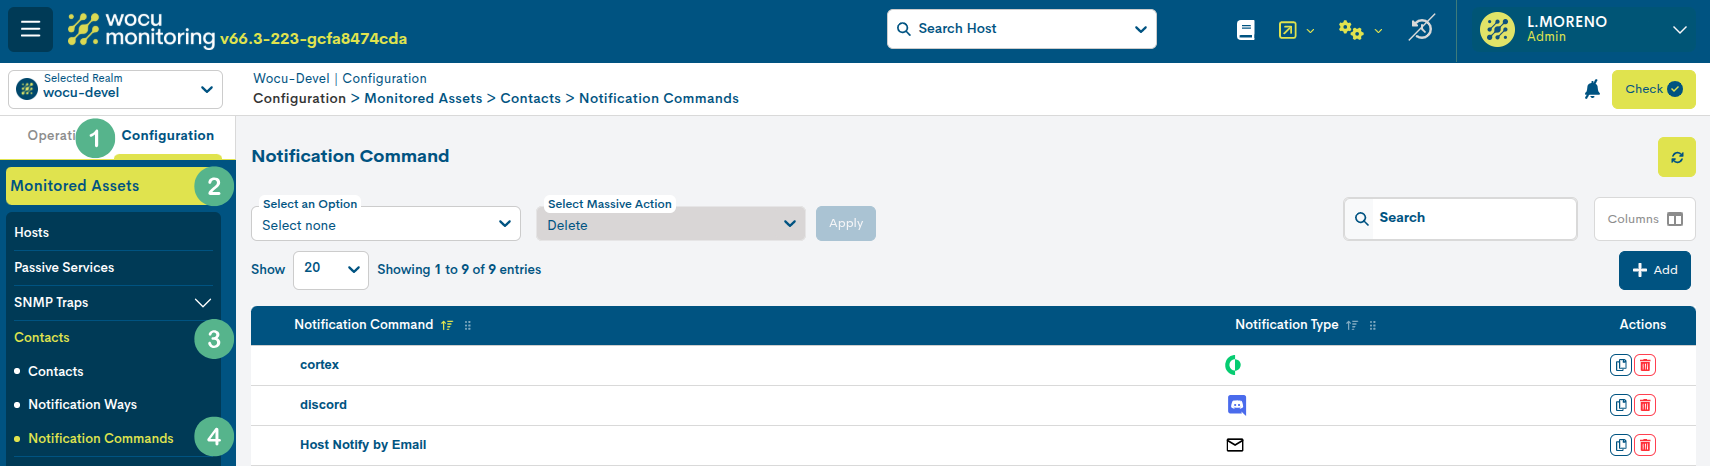The image size is (1710, 466).
Task: Duplicate the cortex notification command
Action: [x=1620, y=365]
